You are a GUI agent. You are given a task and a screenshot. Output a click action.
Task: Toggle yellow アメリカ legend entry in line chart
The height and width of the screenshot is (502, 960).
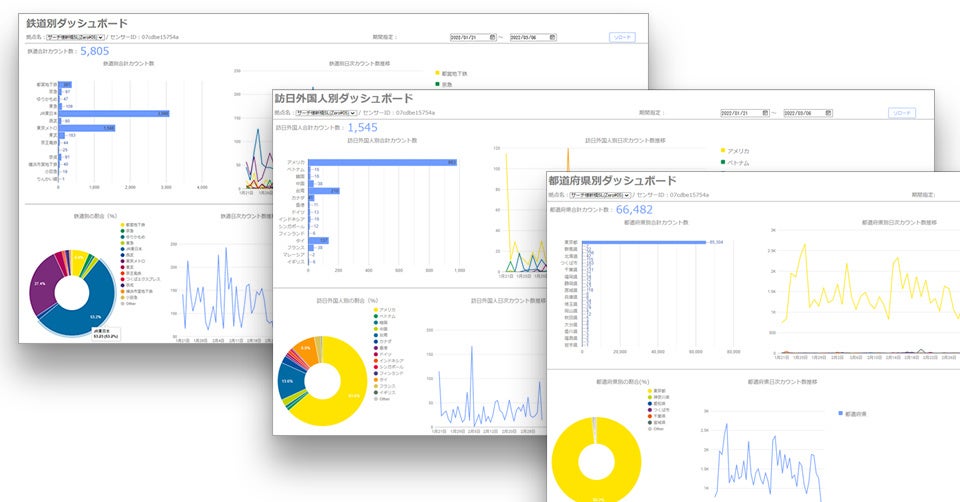coord(735,151)
